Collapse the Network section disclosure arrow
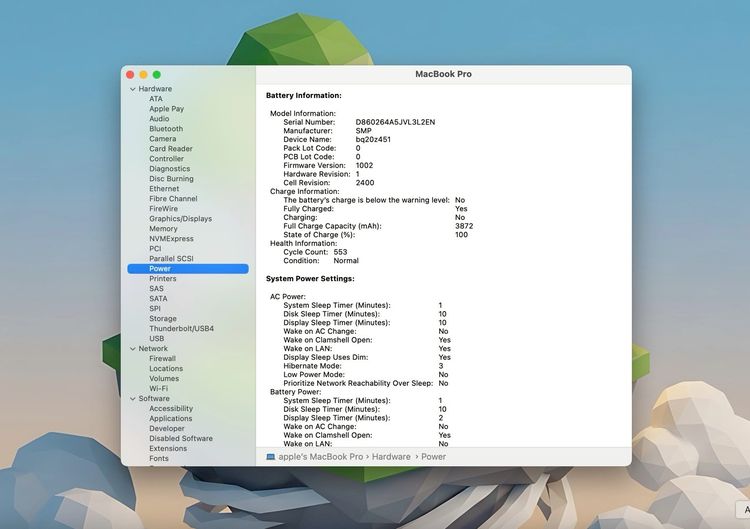 132,349
